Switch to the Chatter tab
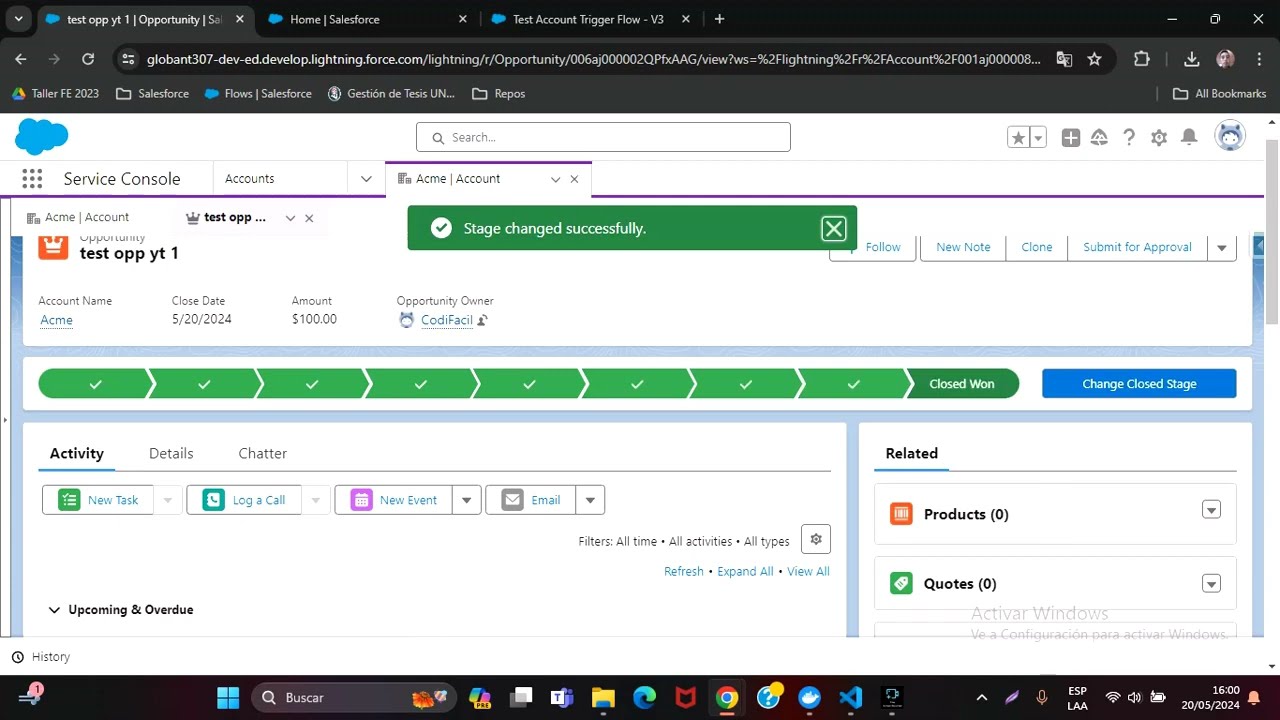This screenshot has height=720, width=1280. pos(262,453)
